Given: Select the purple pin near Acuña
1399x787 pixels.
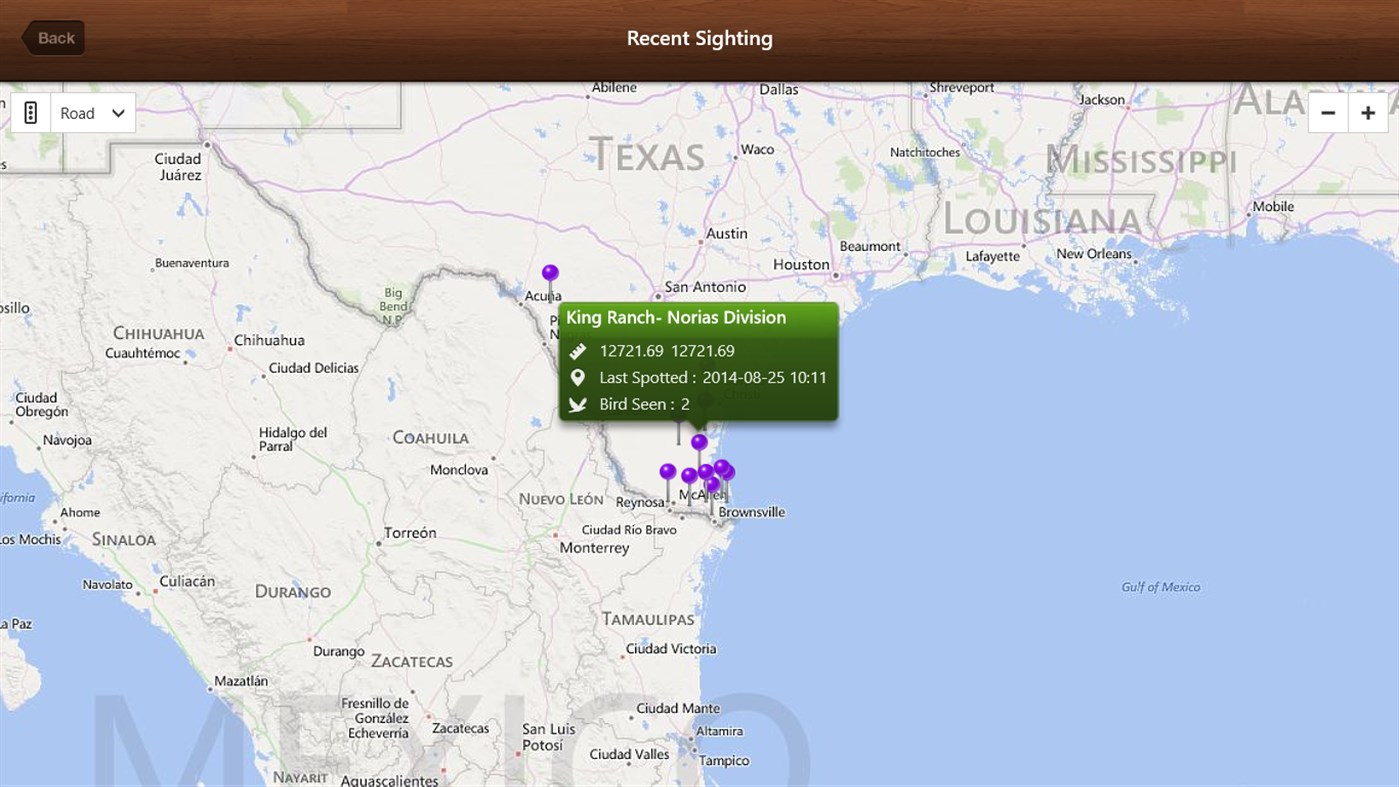Looking at the screenshot, I should click(x=550, y=273).
